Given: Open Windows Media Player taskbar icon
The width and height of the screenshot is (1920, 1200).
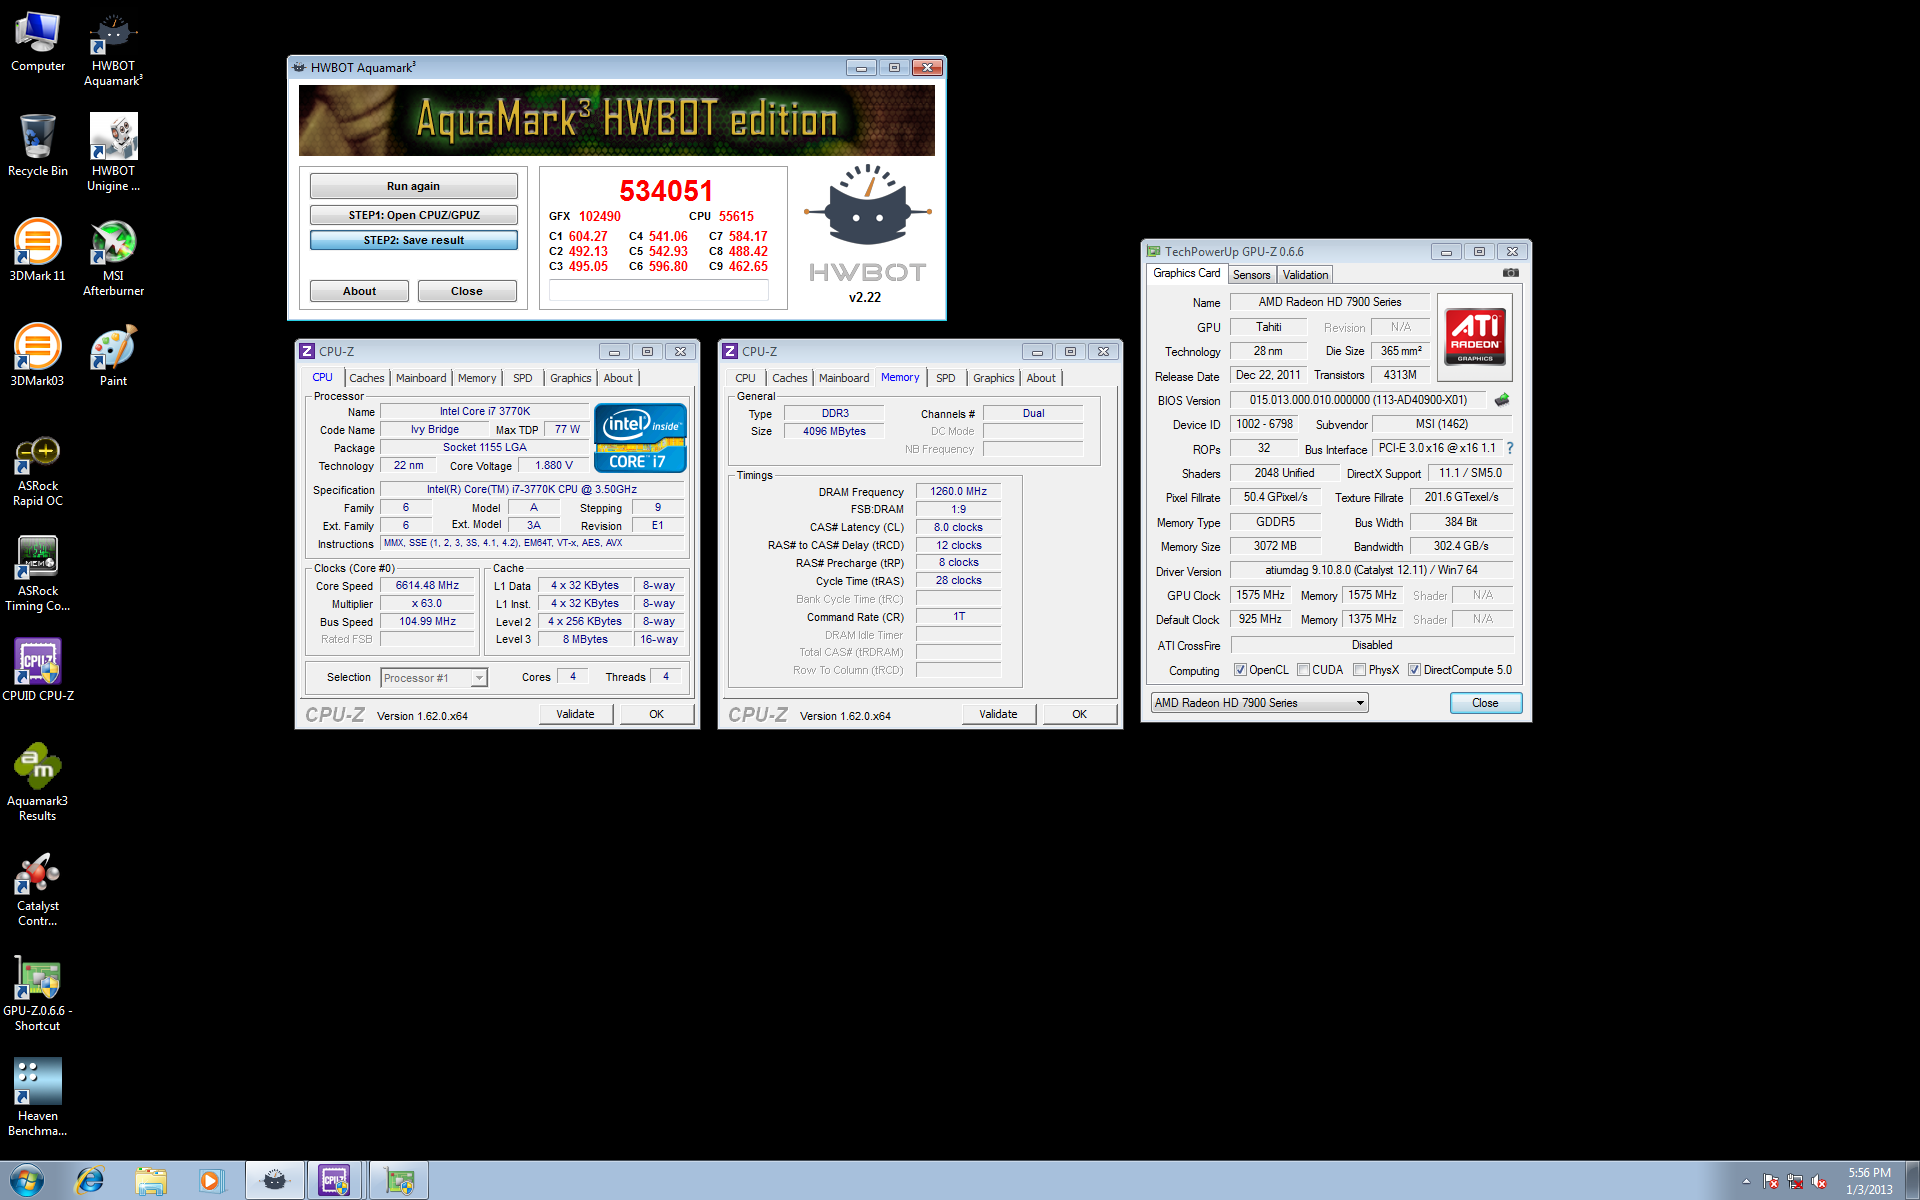Looking at the screenshot, I should coord(211,1181).
